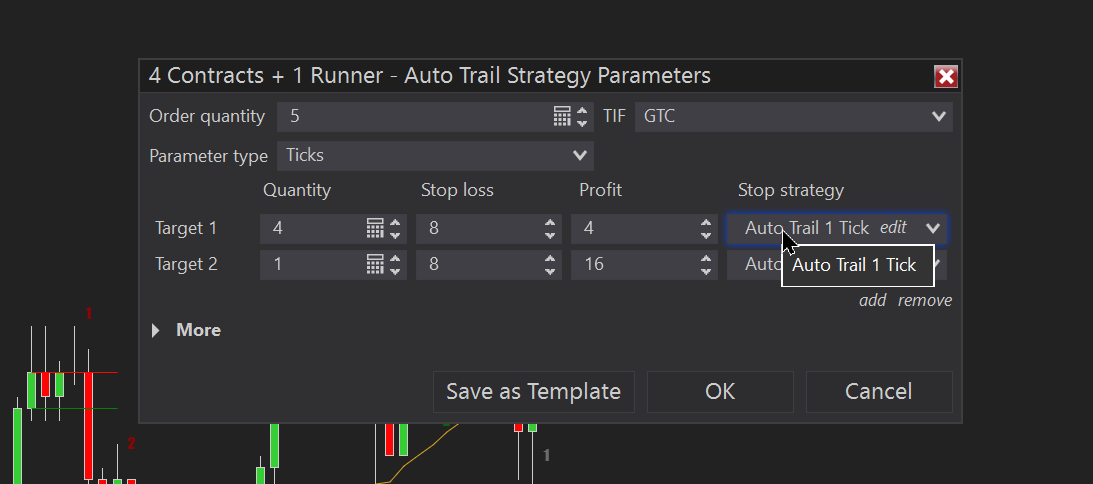Screen dimensions: 1093x484
Task: Click the add target link
Action: click(872, 301)
